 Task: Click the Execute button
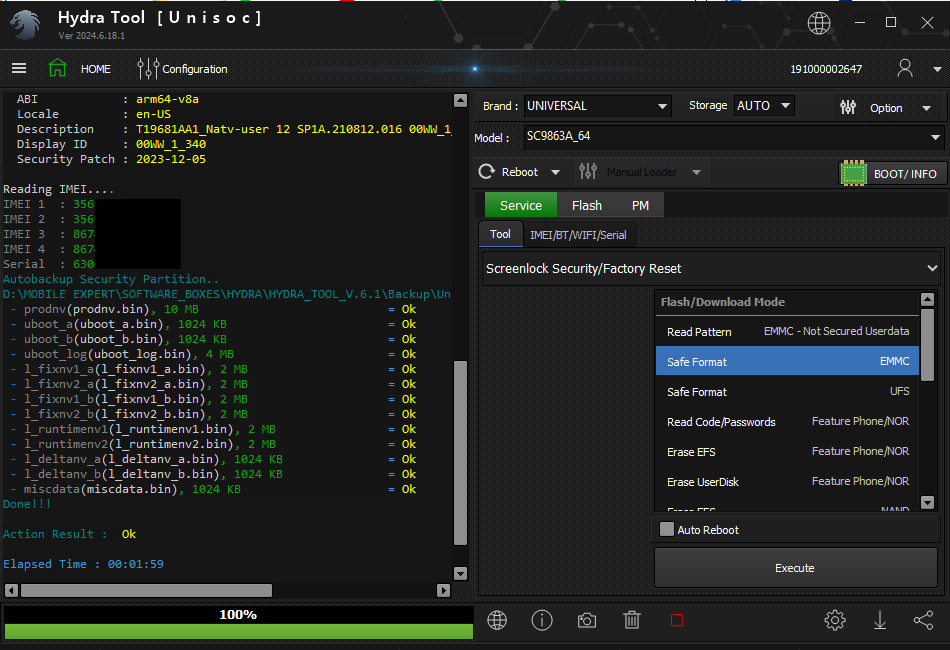pos(795,568)
